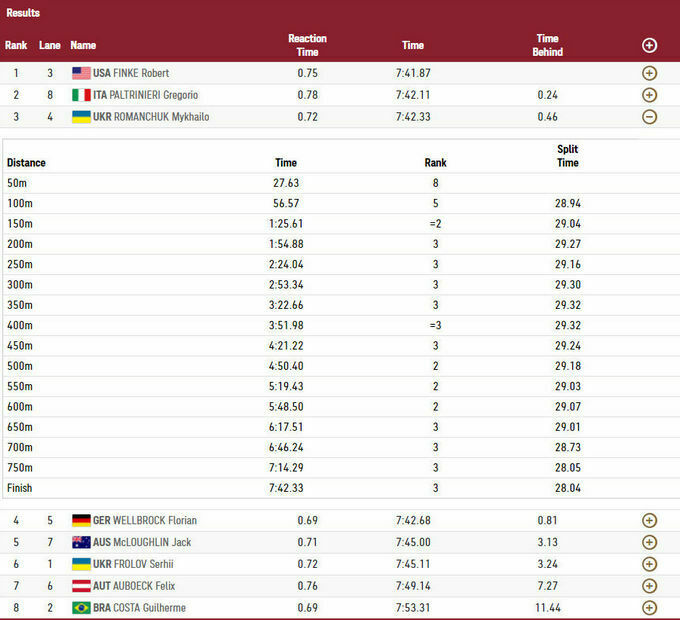Show splits for Jack McLoughlin

click(x=649, y=542)
